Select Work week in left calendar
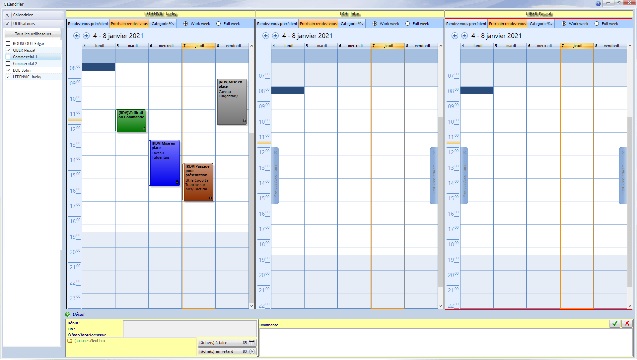 [x=197, y=24]
